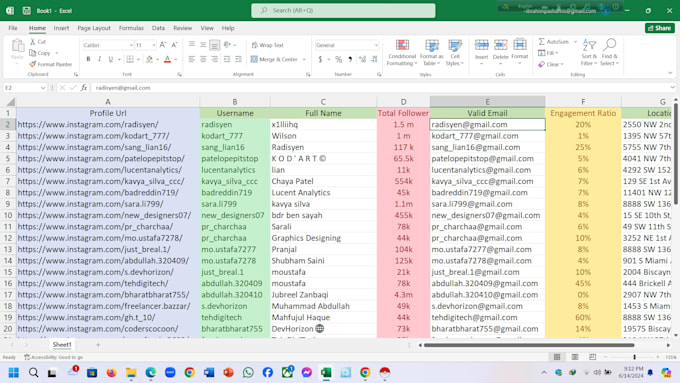Open Format as Table
The height and width of the screenshot is (383, 680).
[x=432, y=52]
